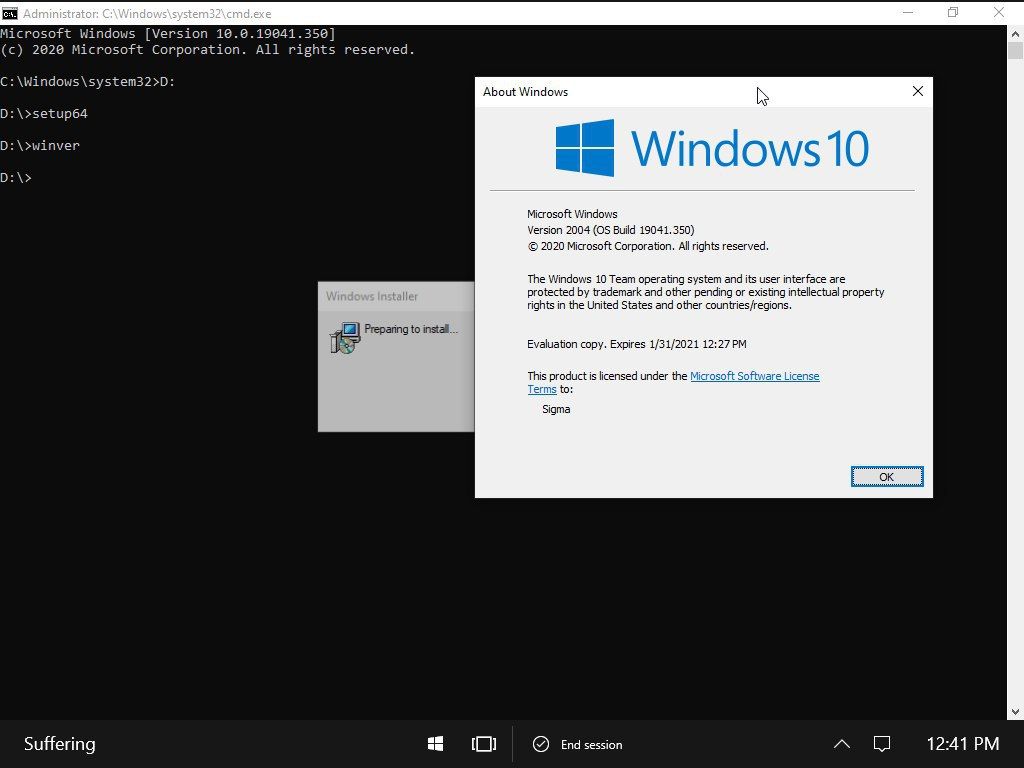Click the 12:41 PM clock
The image size is (1024, 768).
(963, 744)
